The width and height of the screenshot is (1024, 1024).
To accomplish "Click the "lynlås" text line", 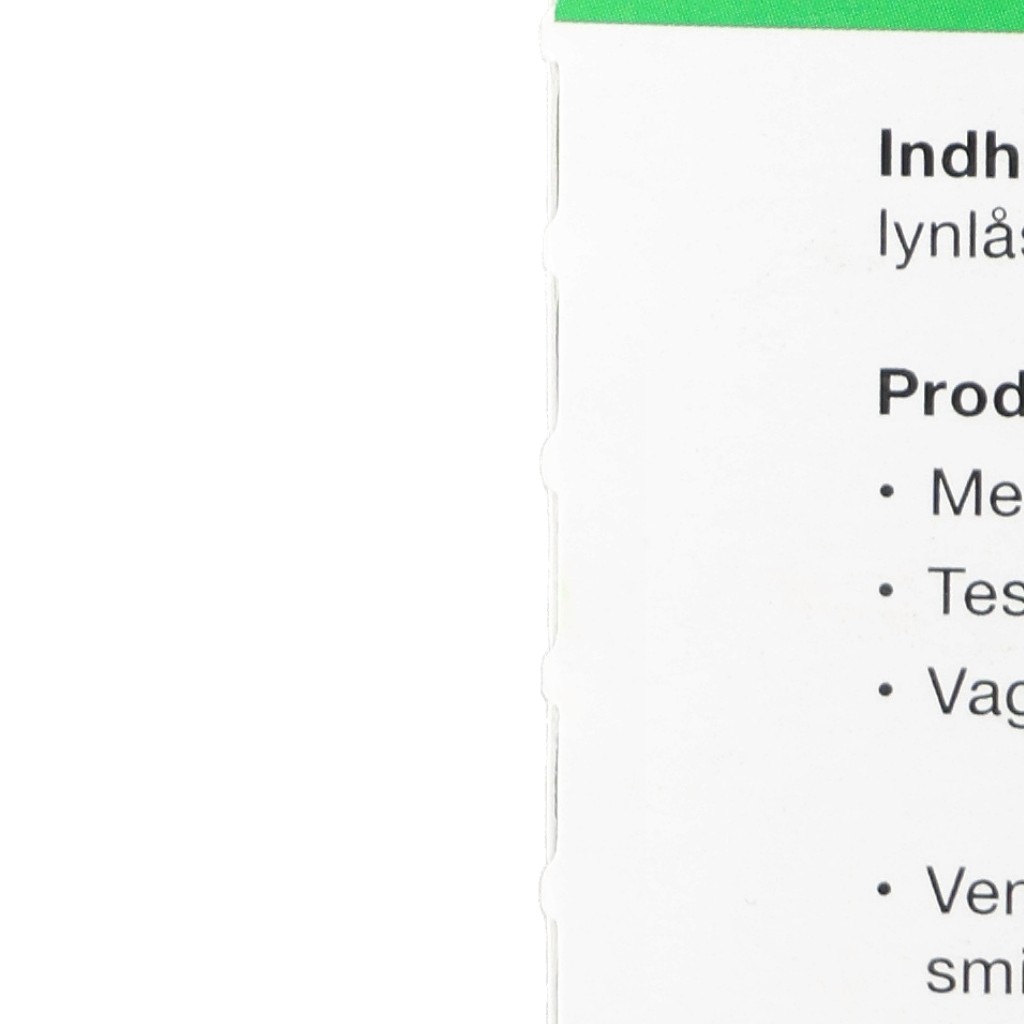I will coord(950,239).
